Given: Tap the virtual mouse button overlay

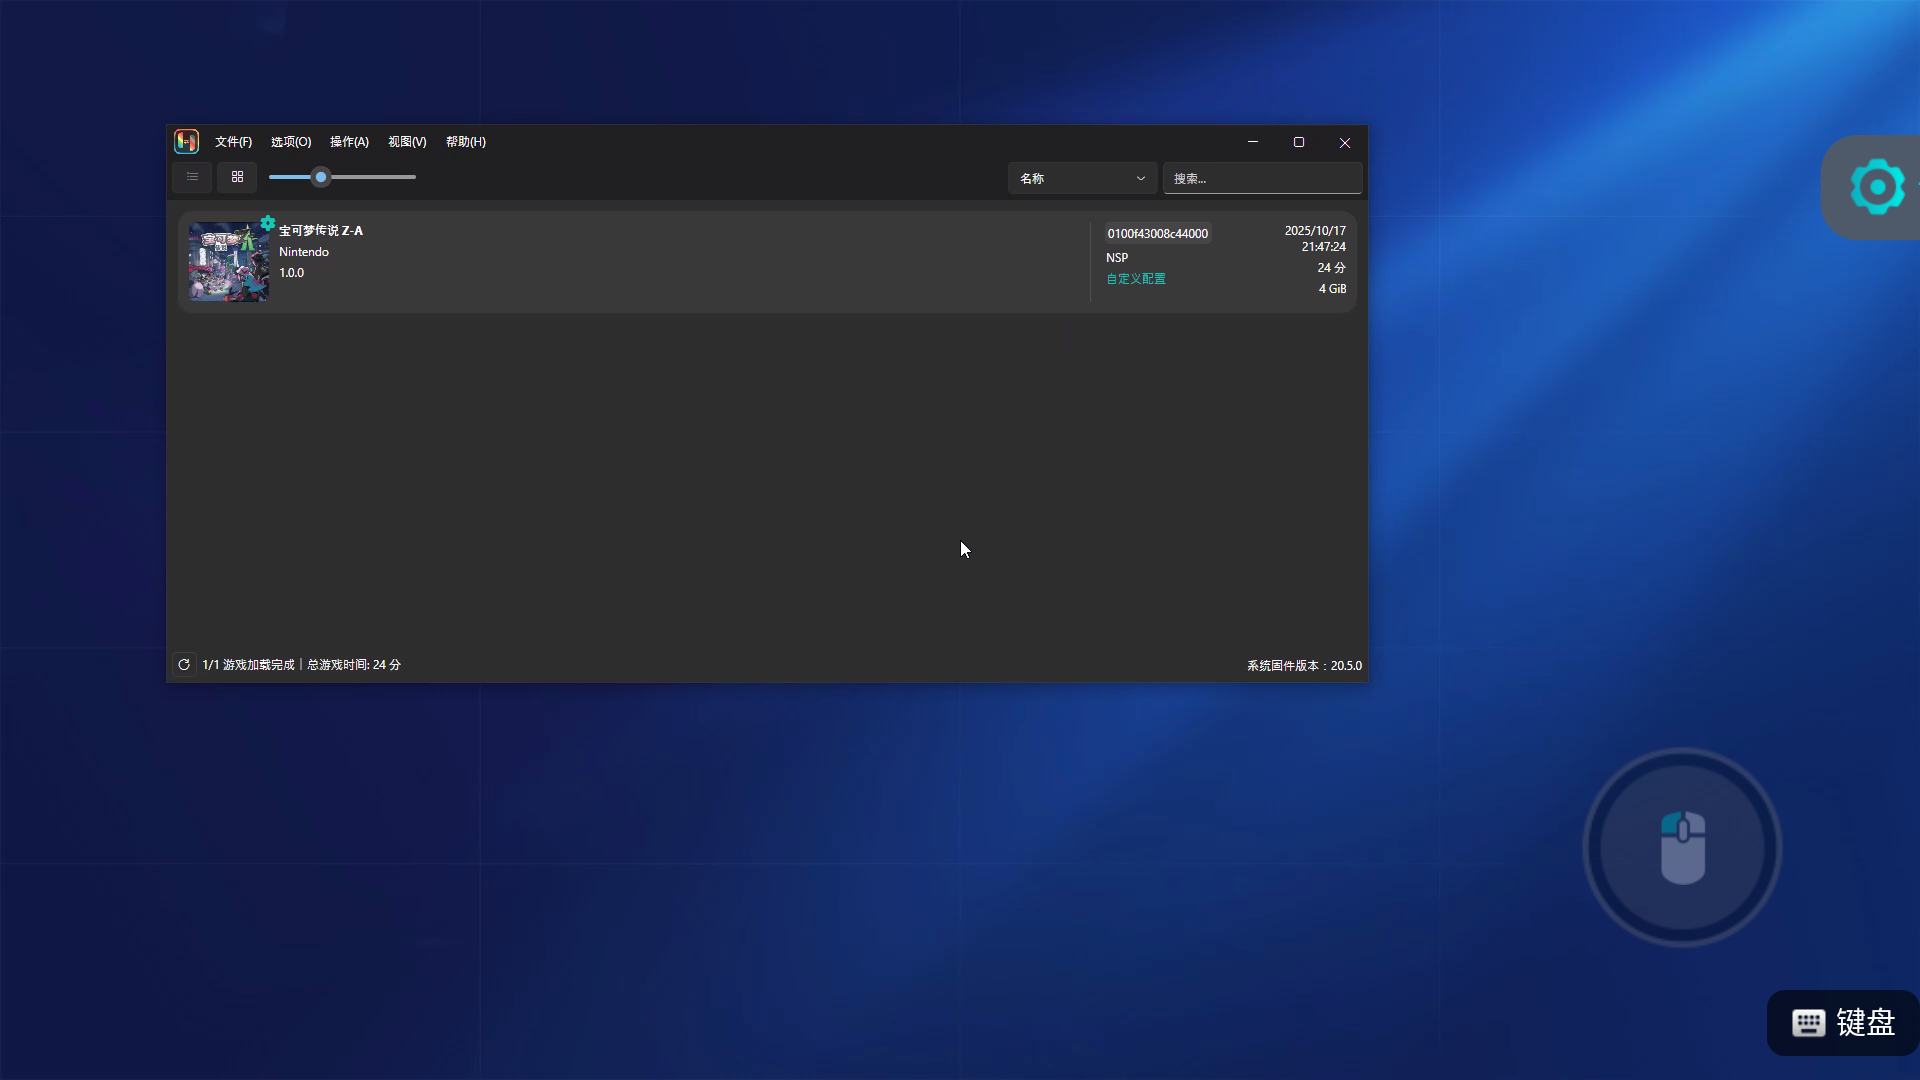Looking at the screenshot, I should tap(1682, 847).
